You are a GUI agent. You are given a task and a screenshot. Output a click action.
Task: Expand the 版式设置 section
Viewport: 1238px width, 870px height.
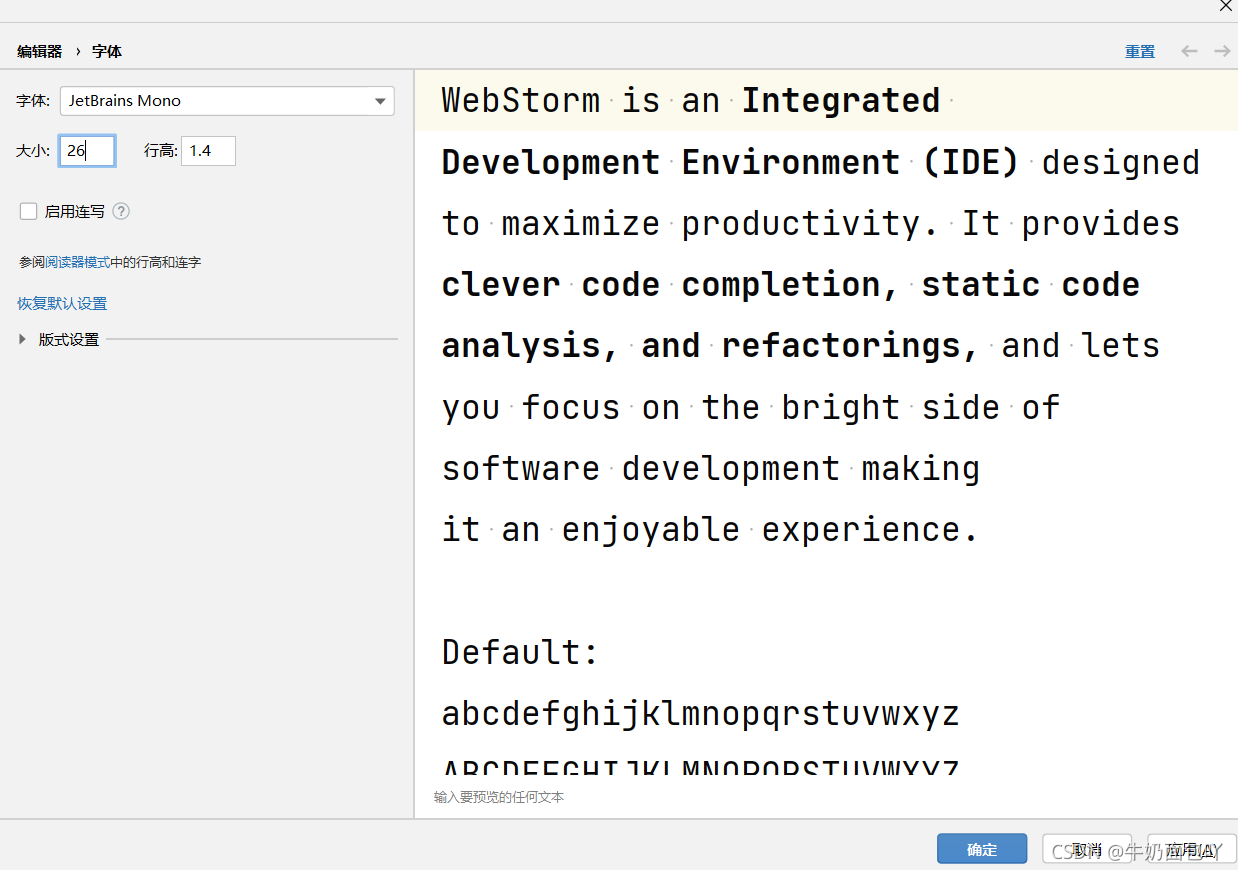pos(23,339)
